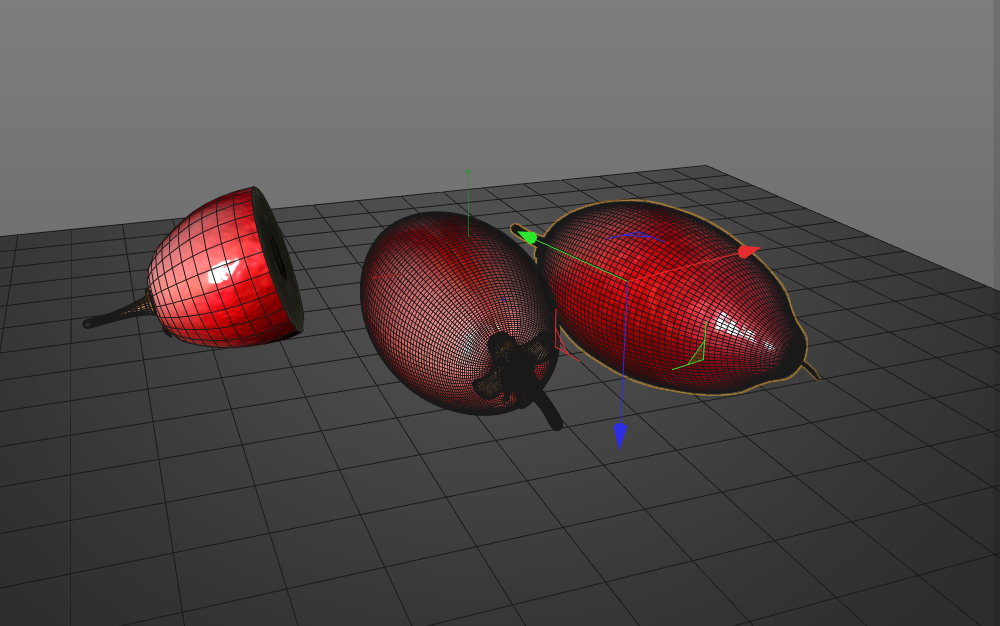Click the red rotation arc on gizmo
Viewport: 1000px width, 626px height.
point(564,338)
